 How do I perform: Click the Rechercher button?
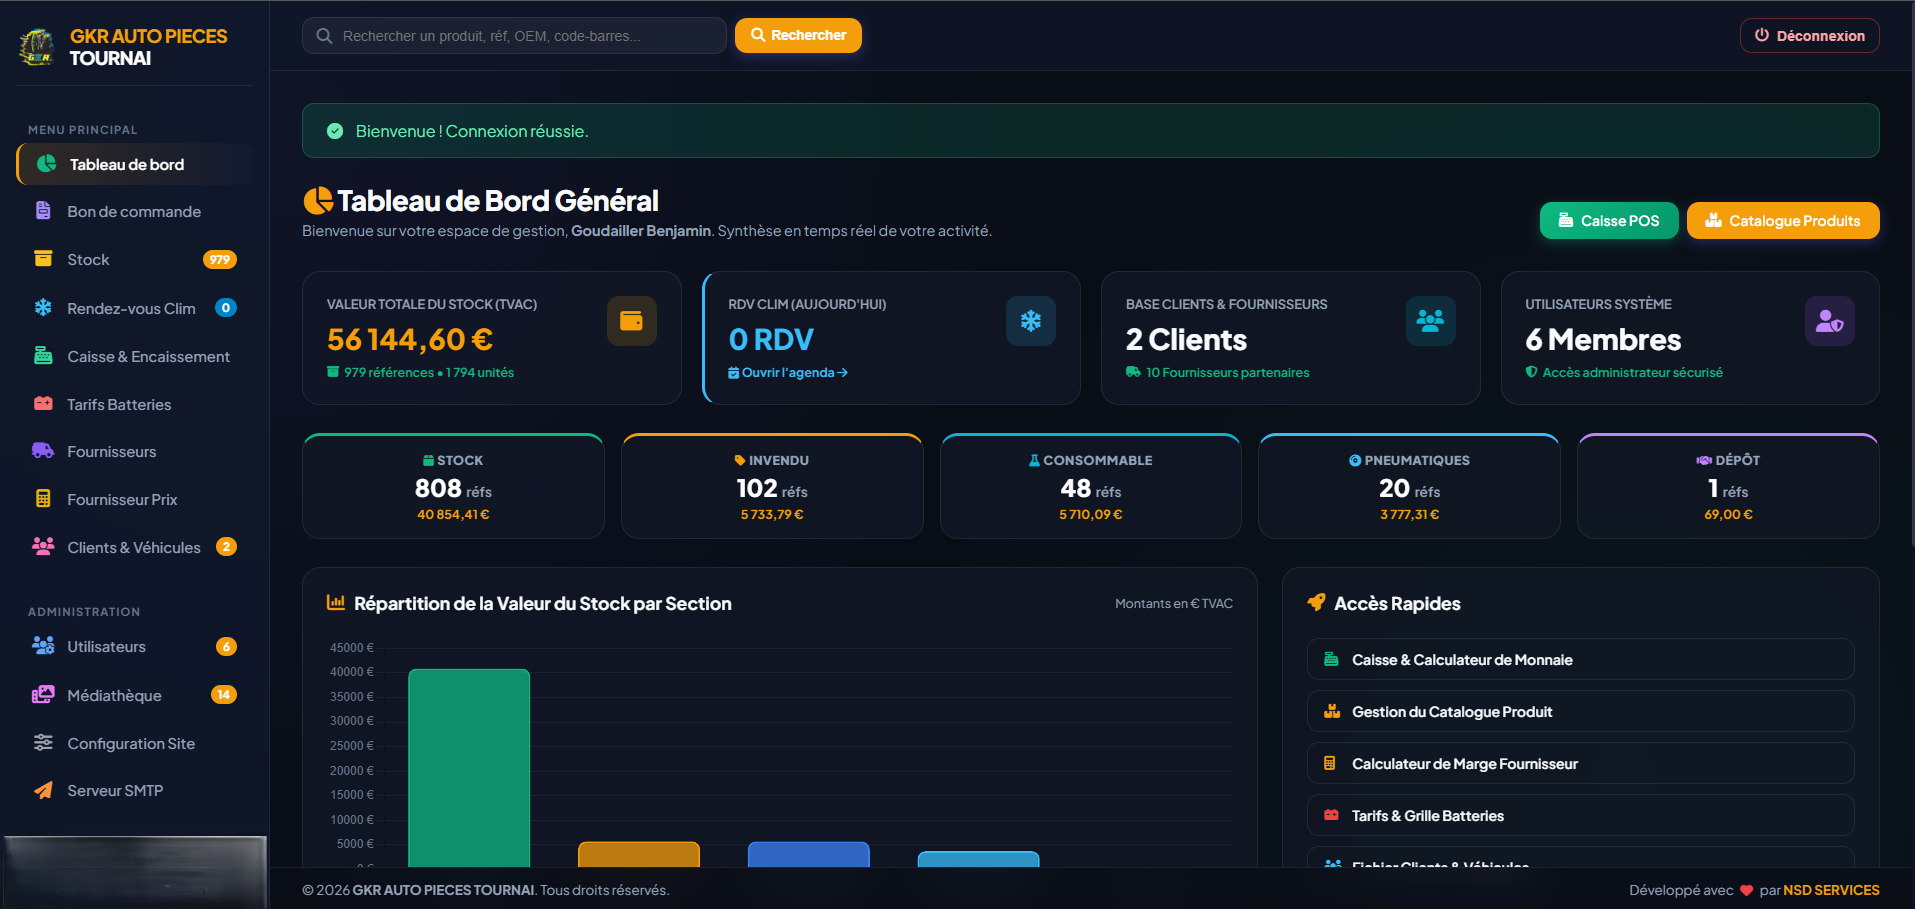[x=798, y=35]
